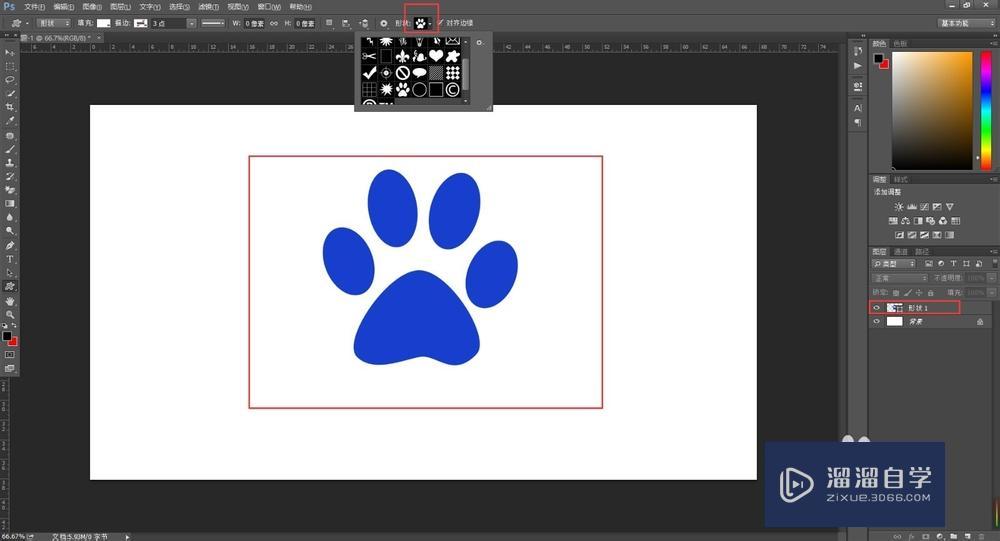Viewport: 1000px width, 541px height.
Task: Select the Crop tool
Action: pyautogui.click(x=10, y=107)
